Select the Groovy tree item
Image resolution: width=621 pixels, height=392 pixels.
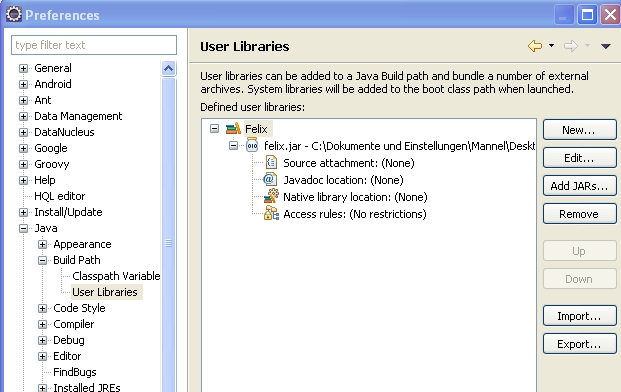coord(51,164)
